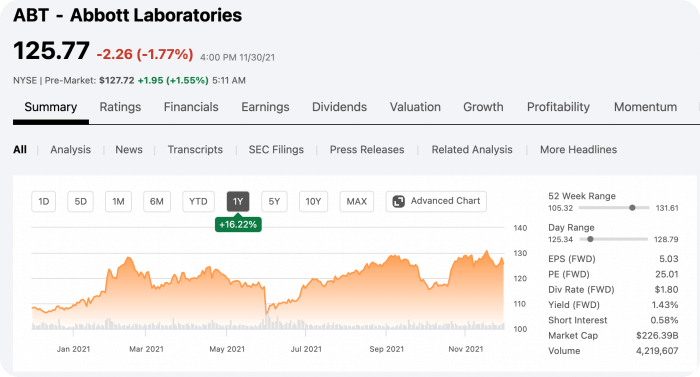This screenshot has height=377, width=700.
Task: Select the 5Y chart range
Action: point(274,201)
